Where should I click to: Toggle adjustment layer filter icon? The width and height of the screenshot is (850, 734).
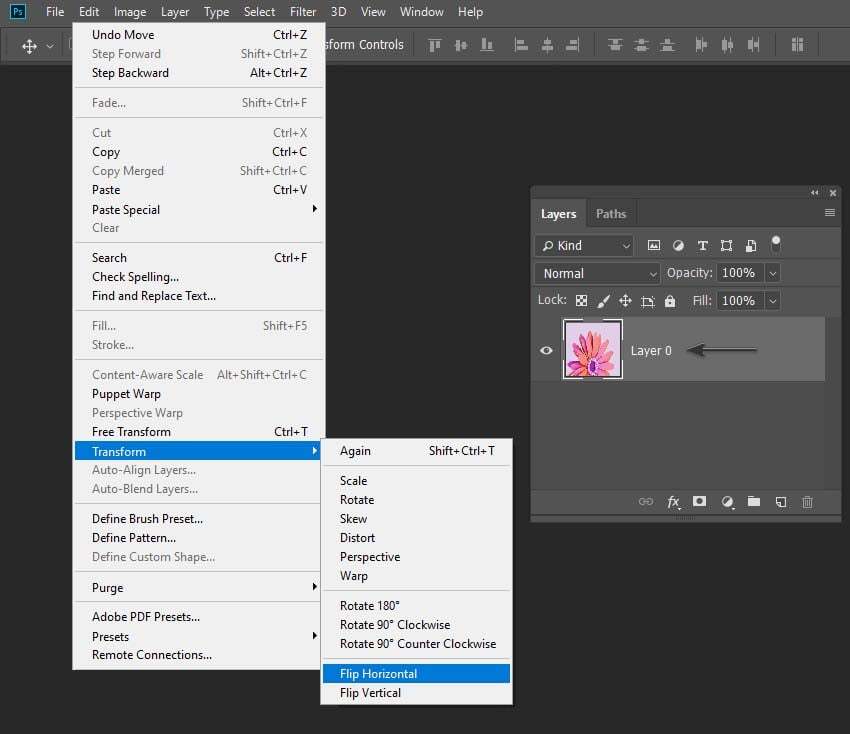pos(678,246)
